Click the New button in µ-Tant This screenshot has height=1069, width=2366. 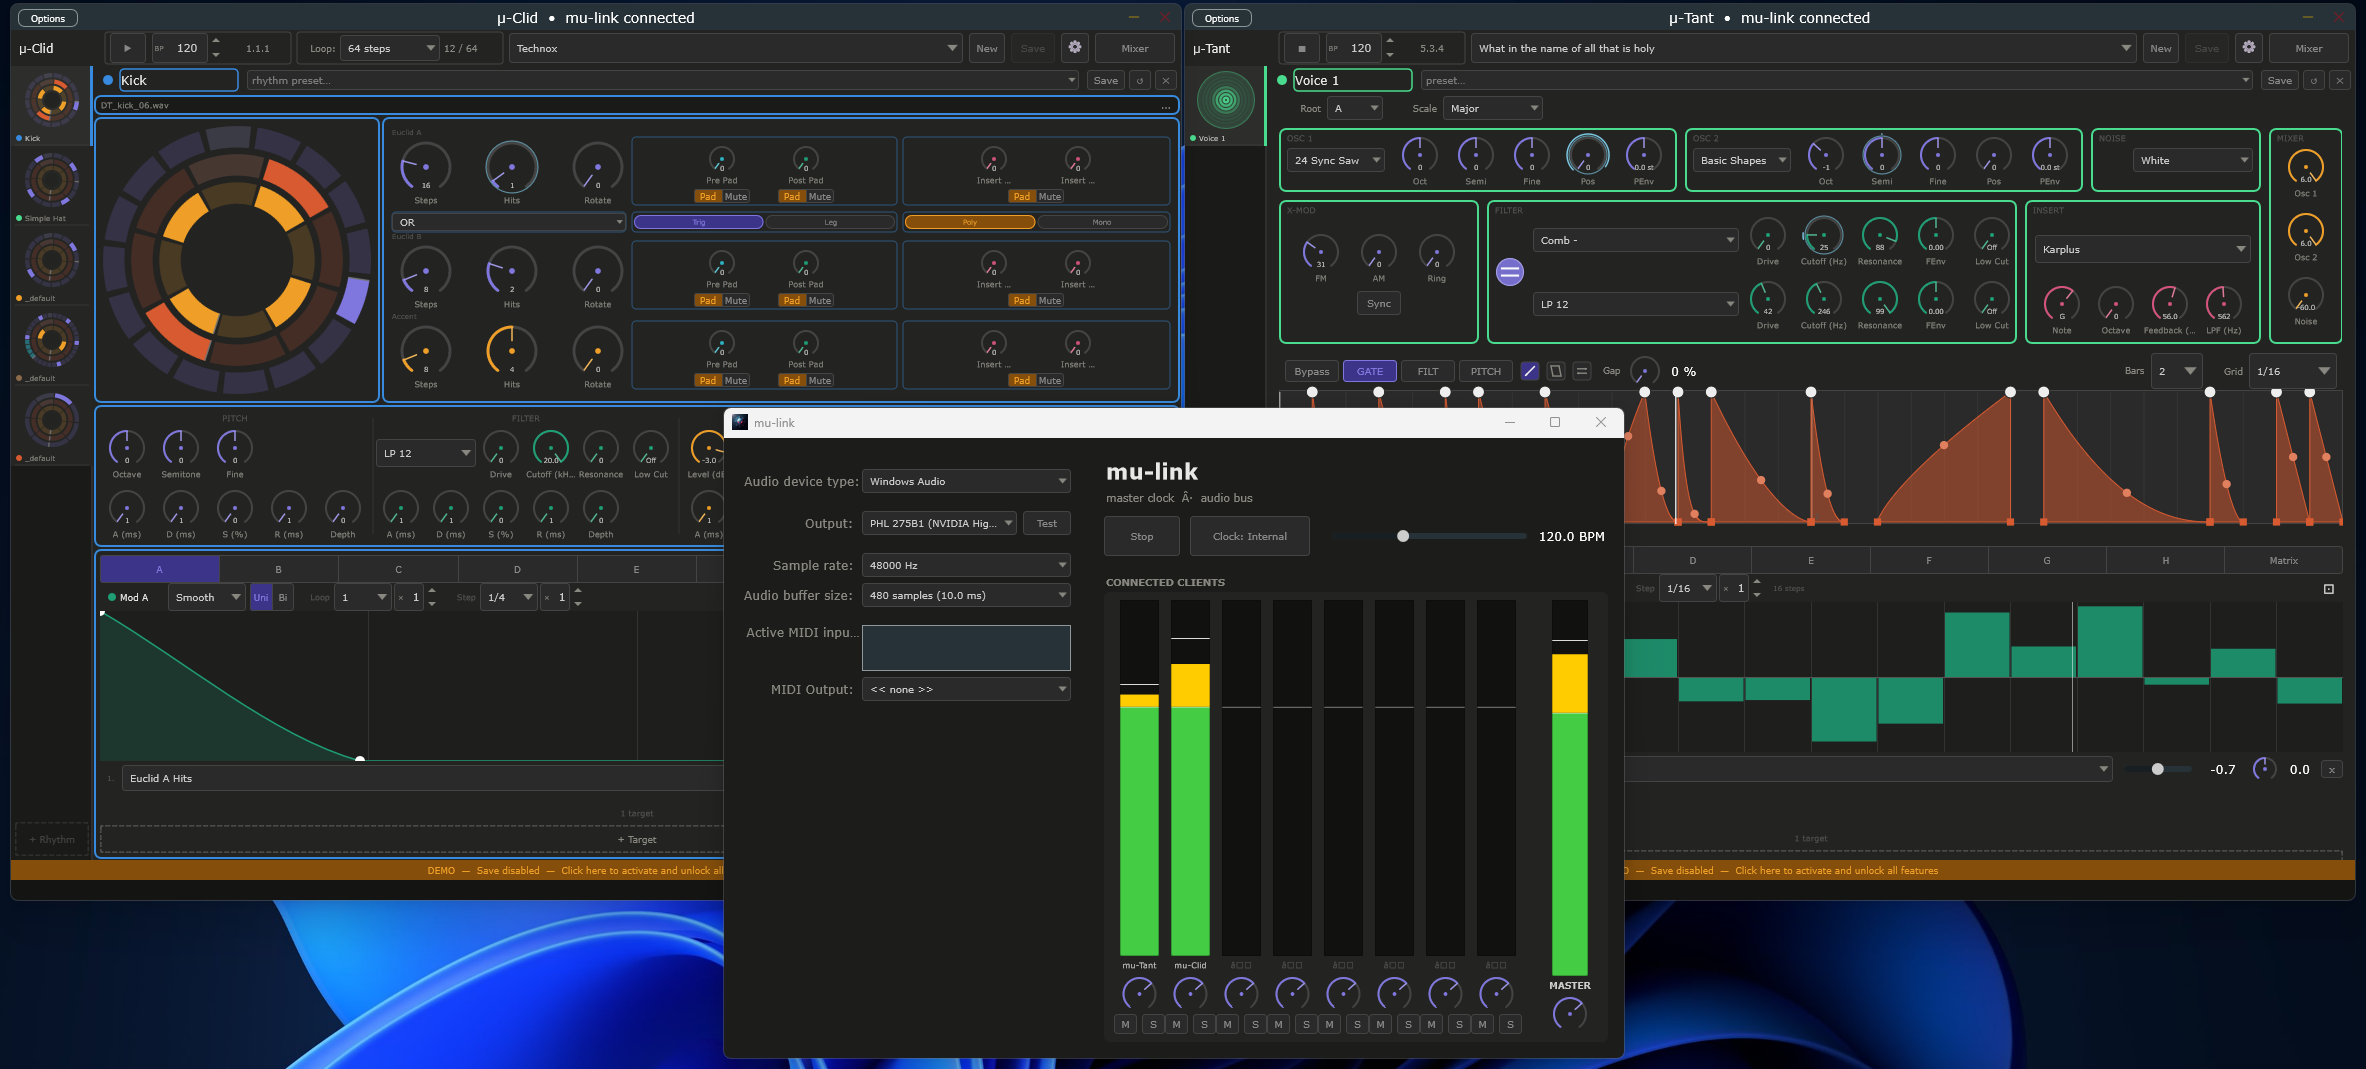point(2160,48)
